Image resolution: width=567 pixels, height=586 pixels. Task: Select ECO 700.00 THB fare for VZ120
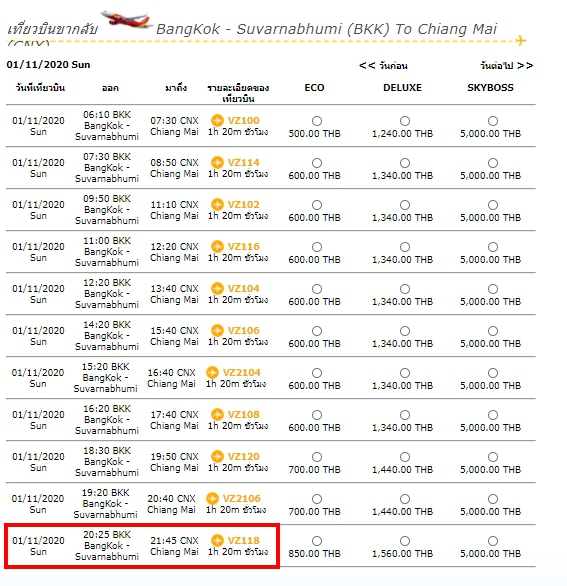pos(317,457)
